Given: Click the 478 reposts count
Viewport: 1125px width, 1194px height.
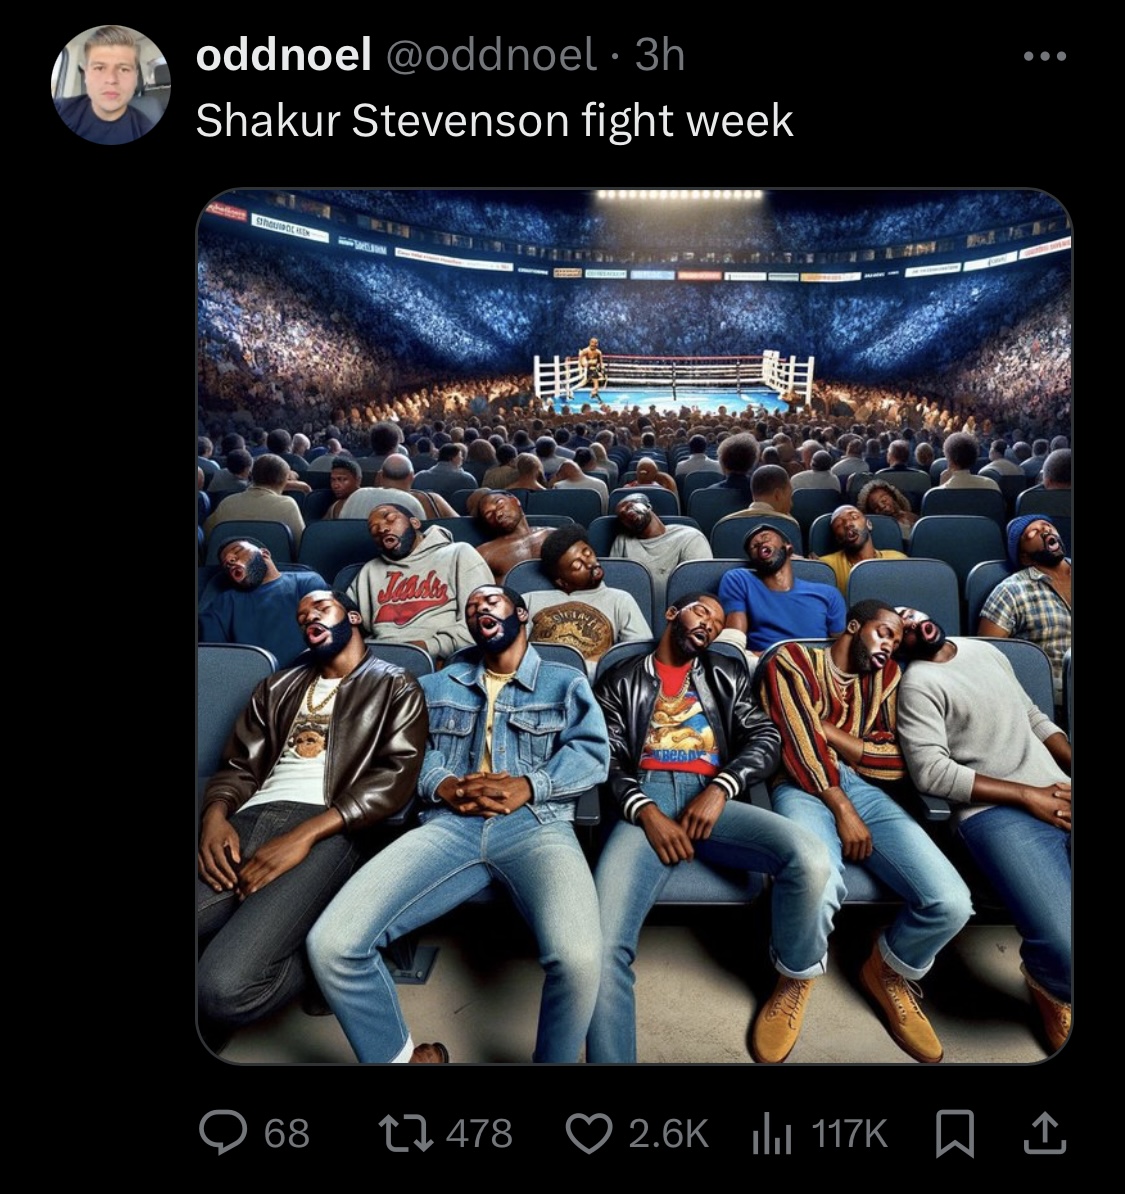Looking at the screenshot, I should [x=479, y=1134].
